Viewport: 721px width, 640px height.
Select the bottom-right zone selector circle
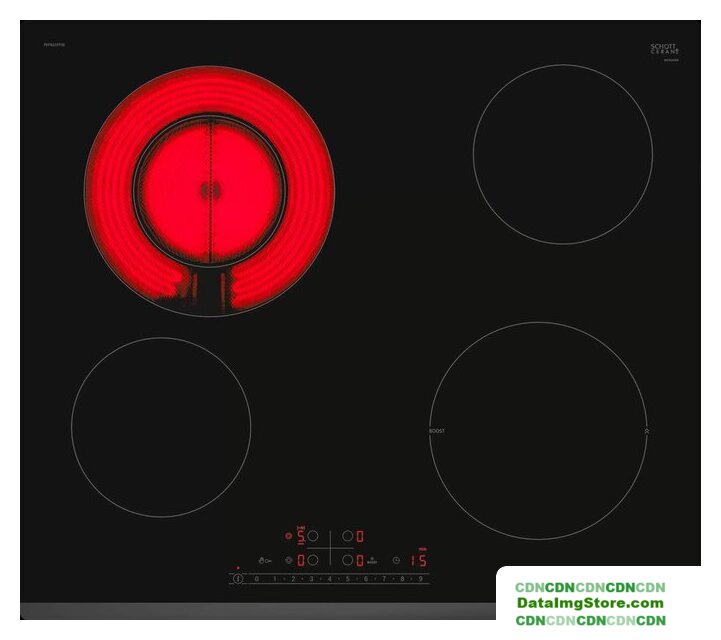[347, 560]
